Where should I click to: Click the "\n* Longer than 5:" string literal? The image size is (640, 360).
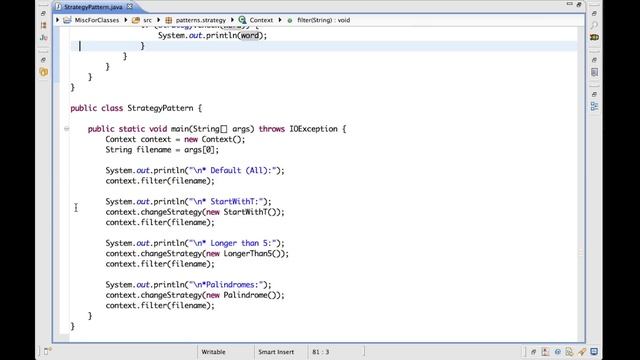[232, 243]
